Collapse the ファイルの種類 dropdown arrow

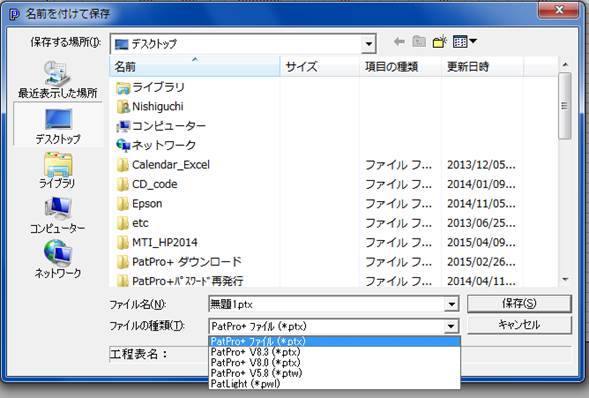coord(452,326)
